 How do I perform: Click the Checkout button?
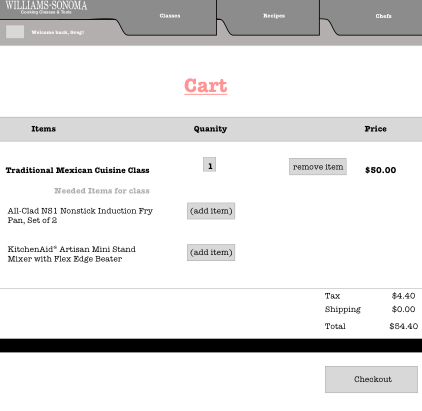click(371, 379)
